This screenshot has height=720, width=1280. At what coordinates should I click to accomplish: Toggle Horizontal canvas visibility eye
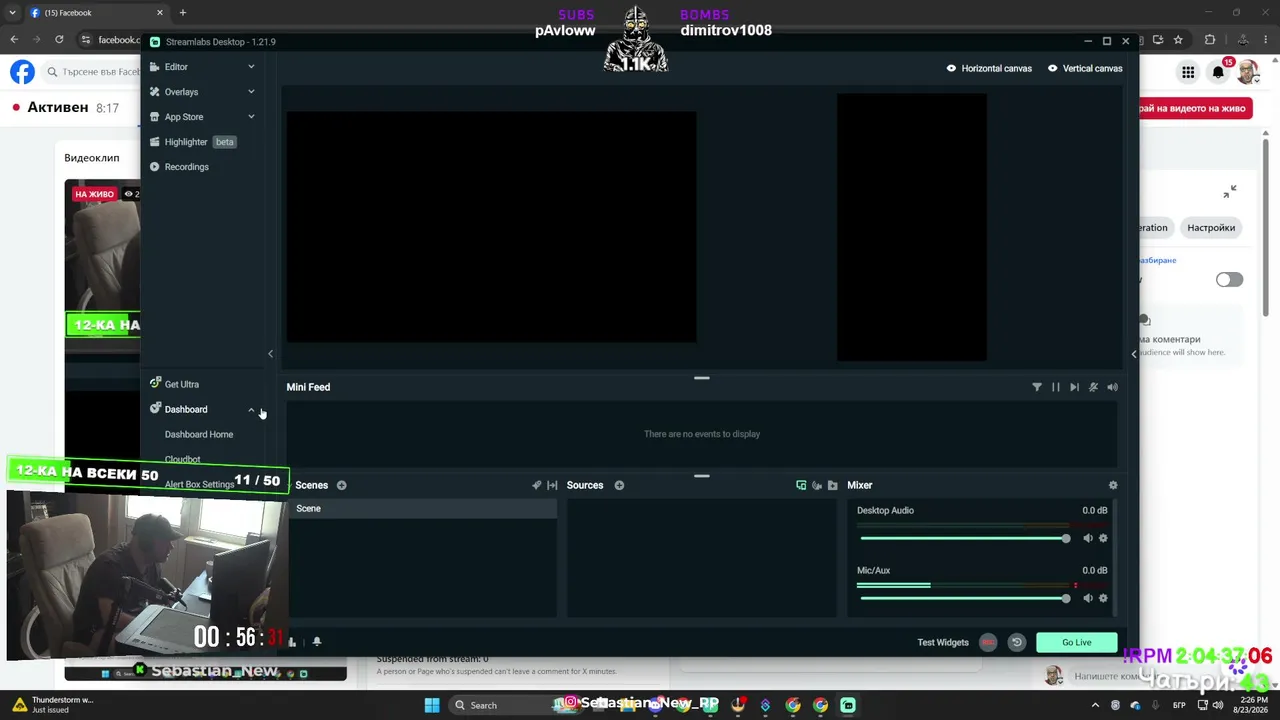click(x=951, y=68)
